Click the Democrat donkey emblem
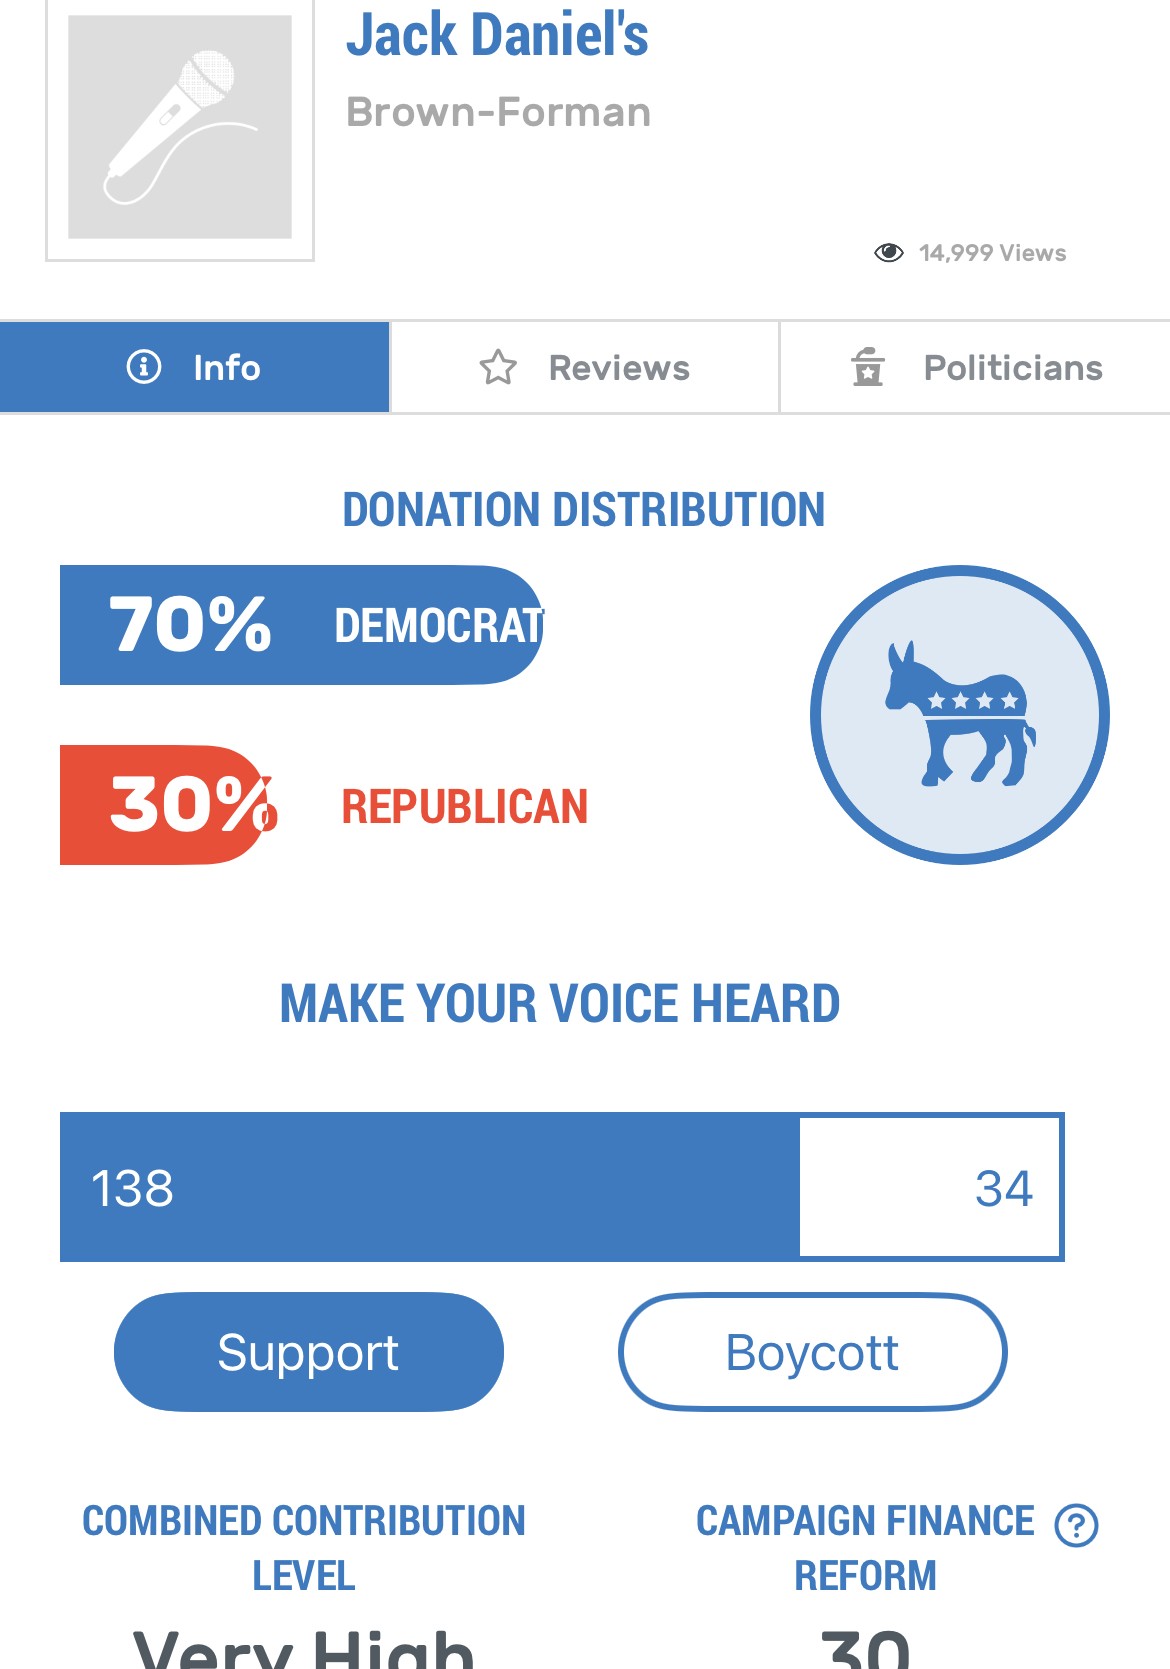The image size is (1170, 1669). pyautogui.click(x=960, y=714)
